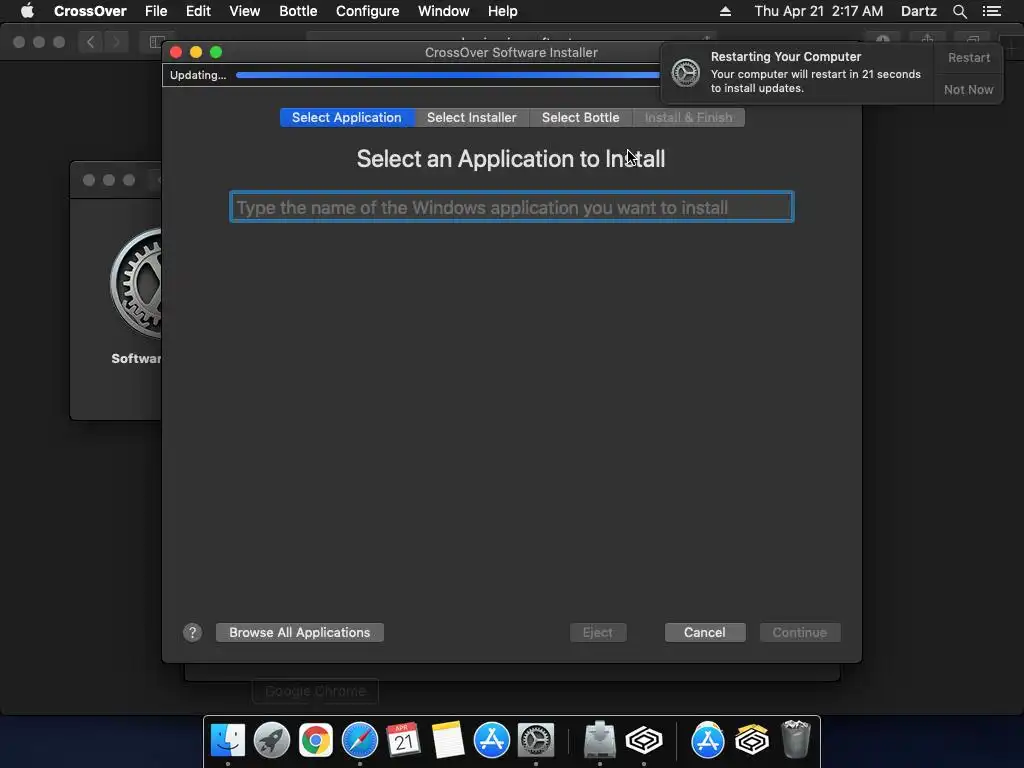
Task: Click the eject icon in menu bar
Action: (x=725, y=11)
